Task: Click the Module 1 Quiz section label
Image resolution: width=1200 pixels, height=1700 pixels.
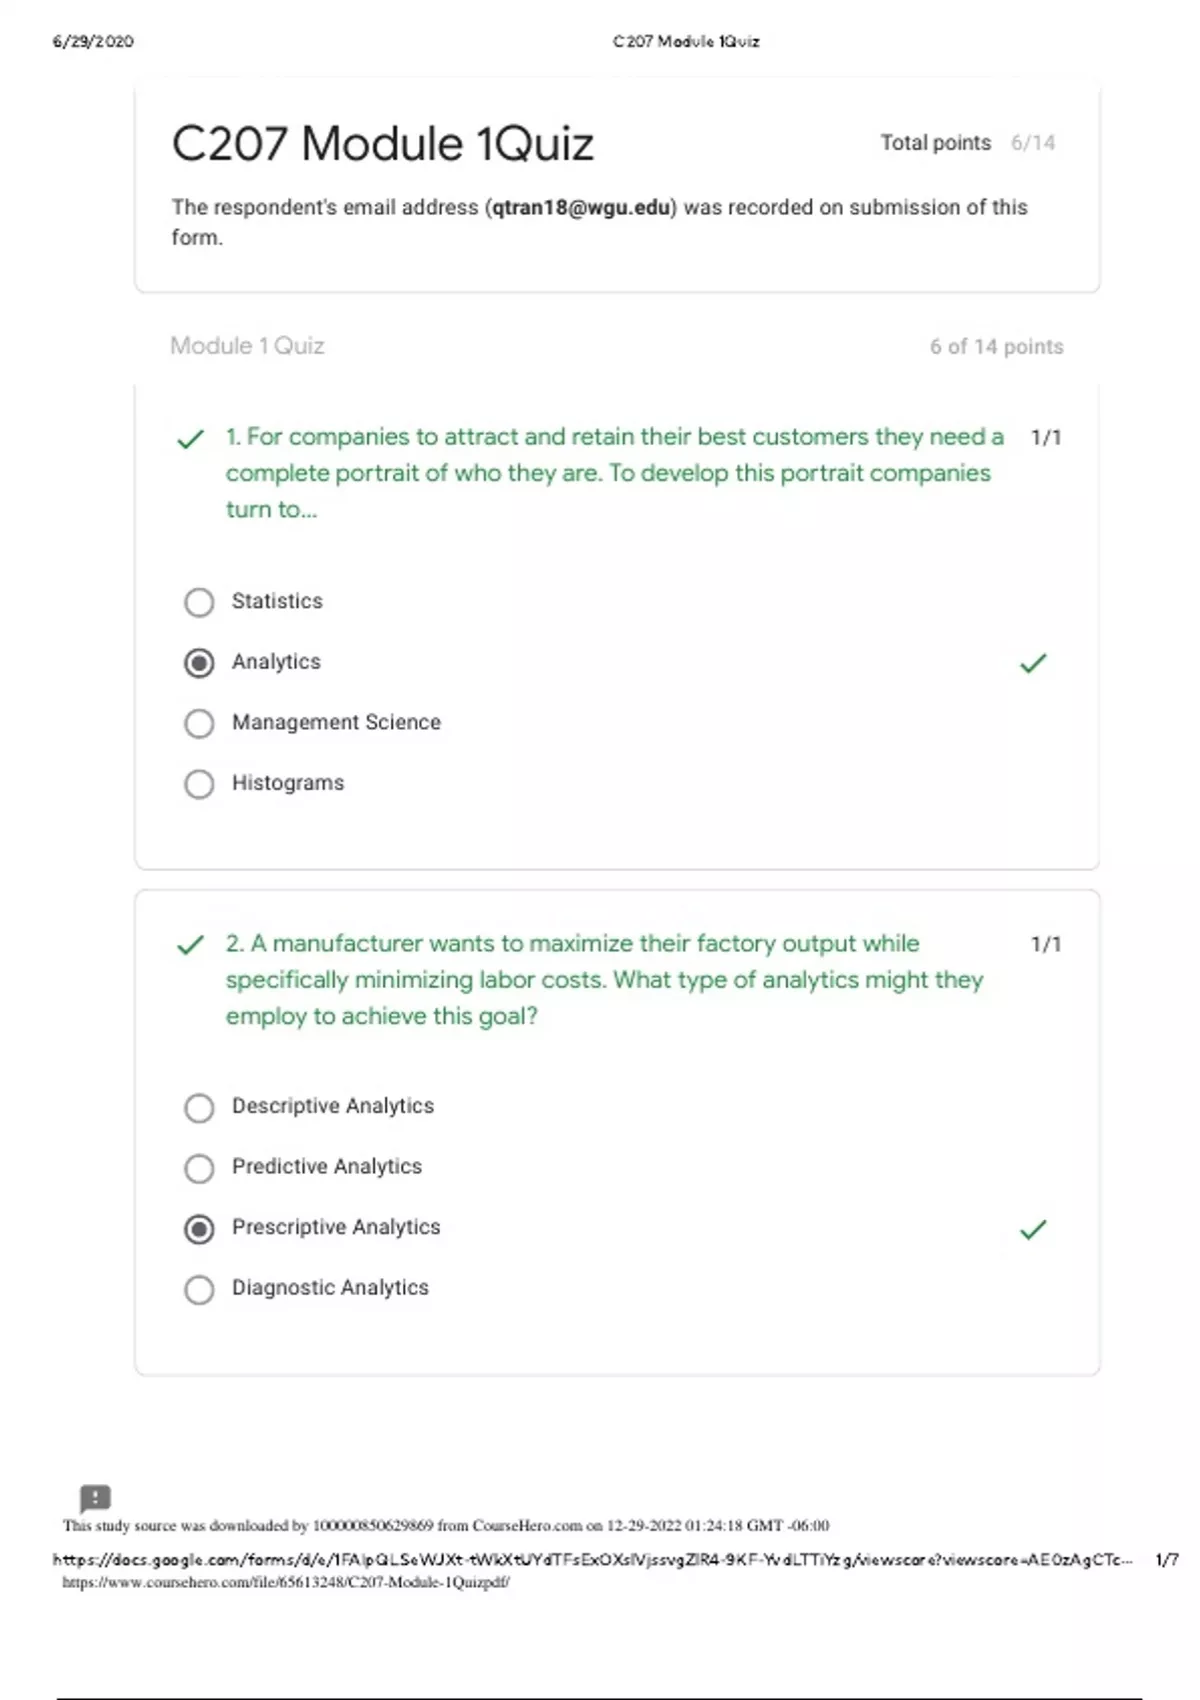Action: pyautogui.click(x=247, y=346)
